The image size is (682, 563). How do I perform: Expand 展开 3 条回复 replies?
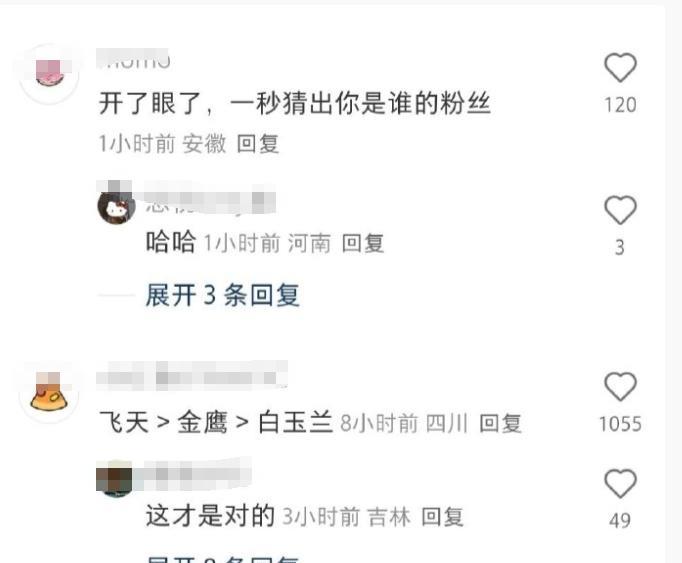[222, 295]
